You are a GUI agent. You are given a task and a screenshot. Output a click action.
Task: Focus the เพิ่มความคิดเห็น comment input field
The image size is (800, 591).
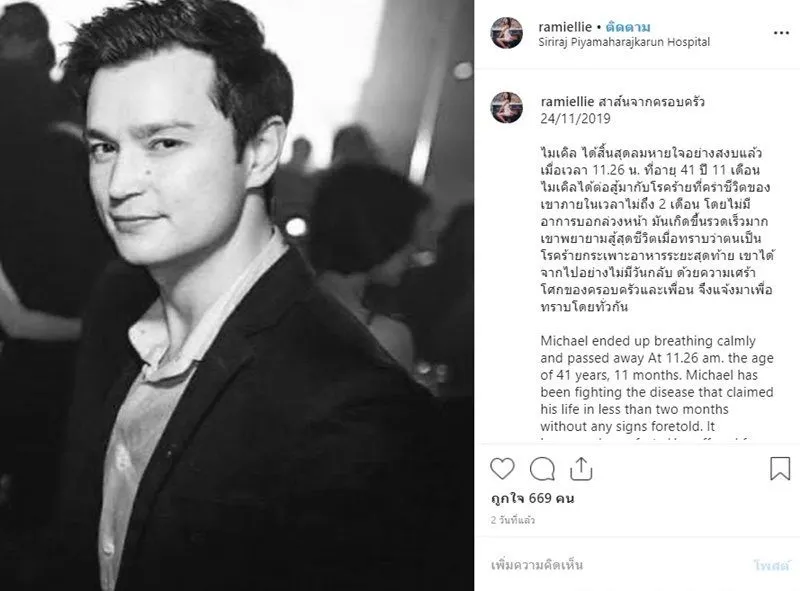[x=617, y=565]
